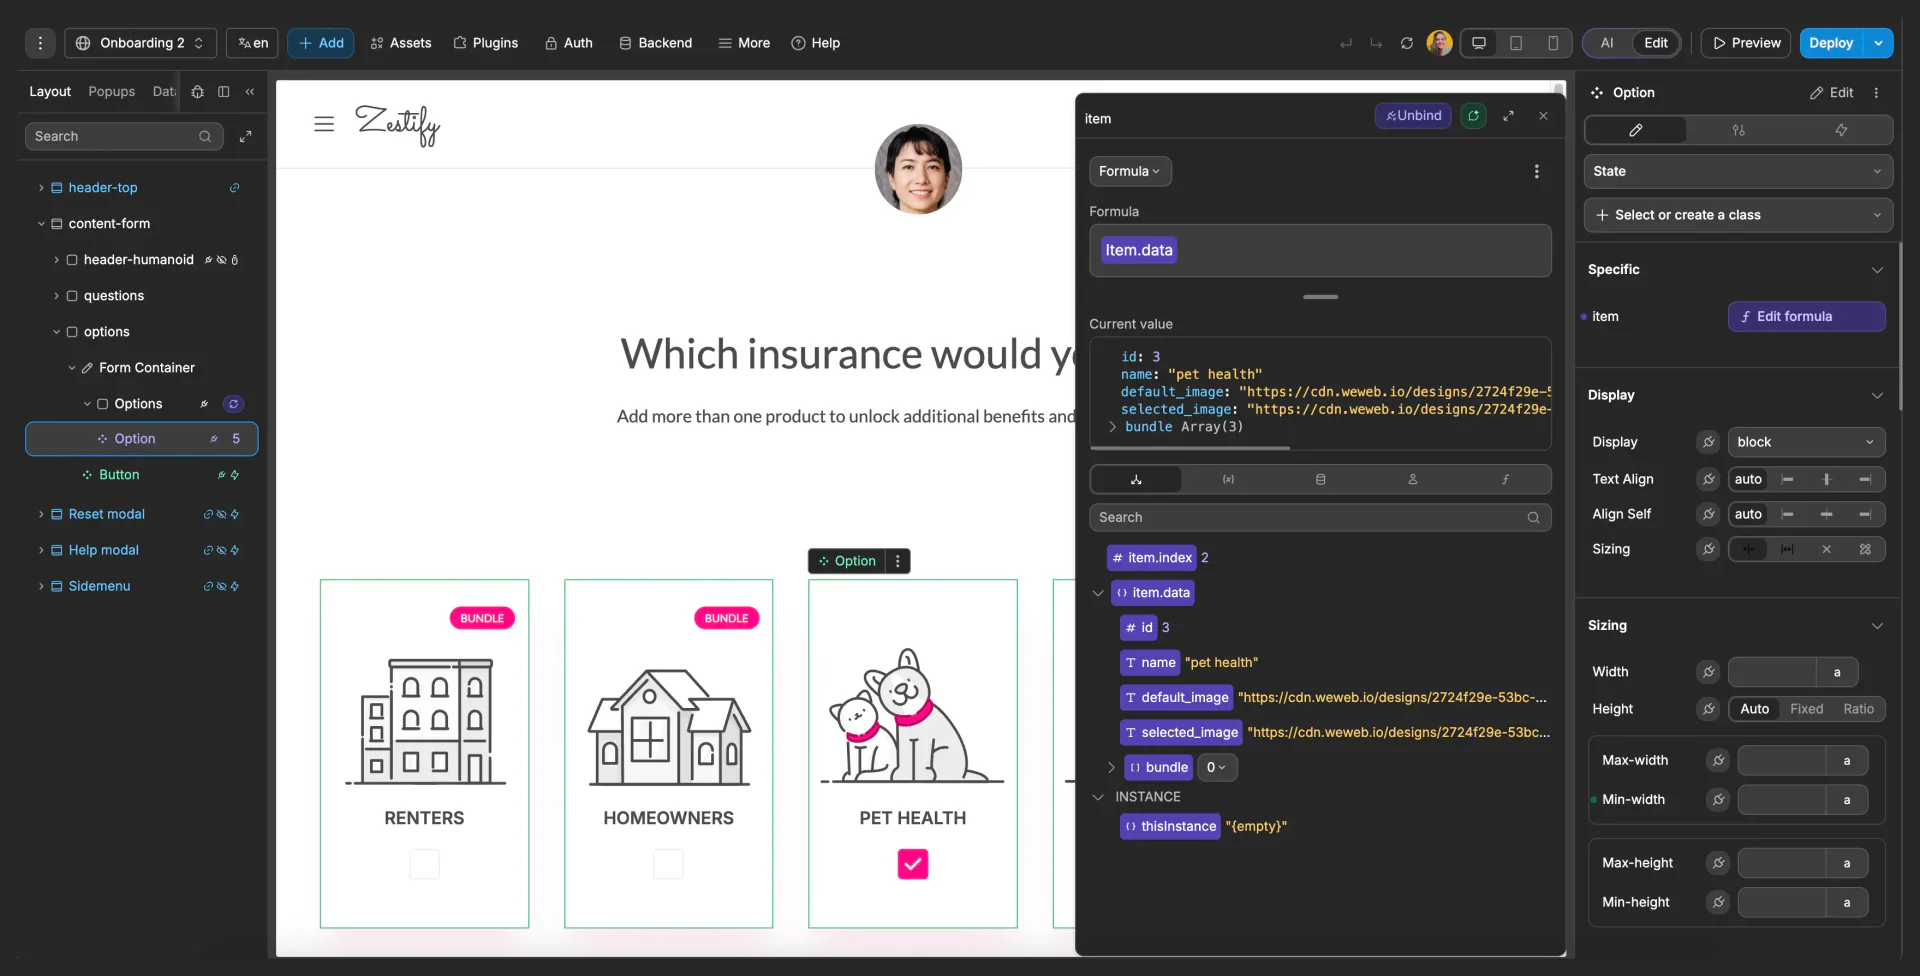
Task: Open the interactions lightning tab for Option
Action: [1841, 130]
